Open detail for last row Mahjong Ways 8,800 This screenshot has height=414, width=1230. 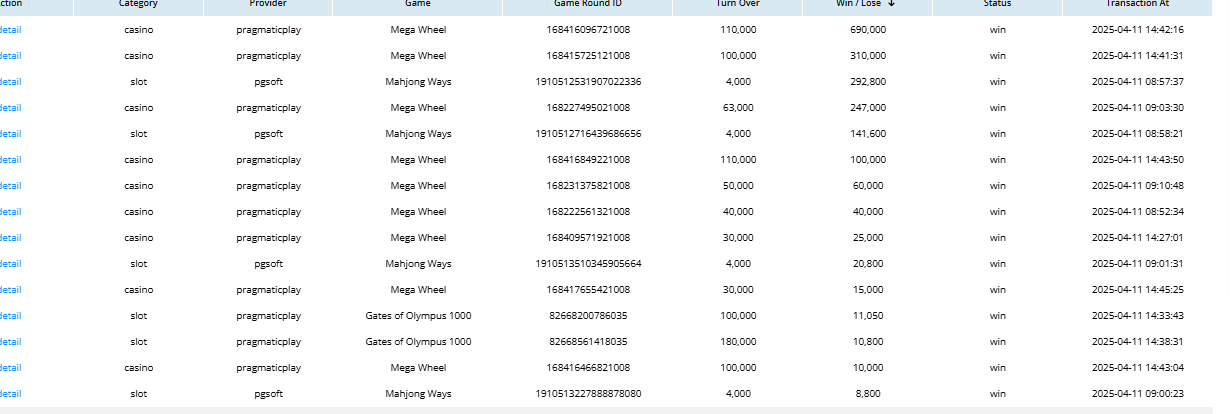pyautogui.click(x=10, y=394)
